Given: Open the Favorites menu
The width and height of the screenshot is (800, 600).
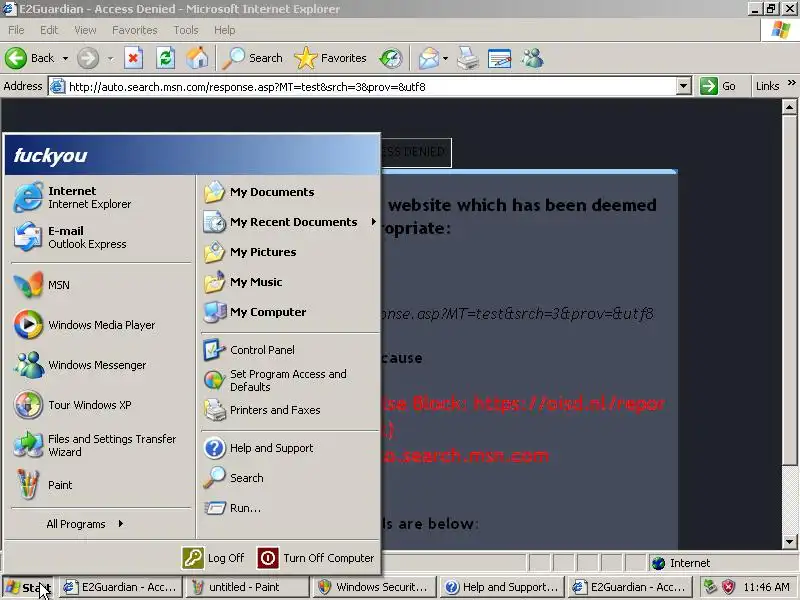Looking at the screenshot, I should [135, 30].
